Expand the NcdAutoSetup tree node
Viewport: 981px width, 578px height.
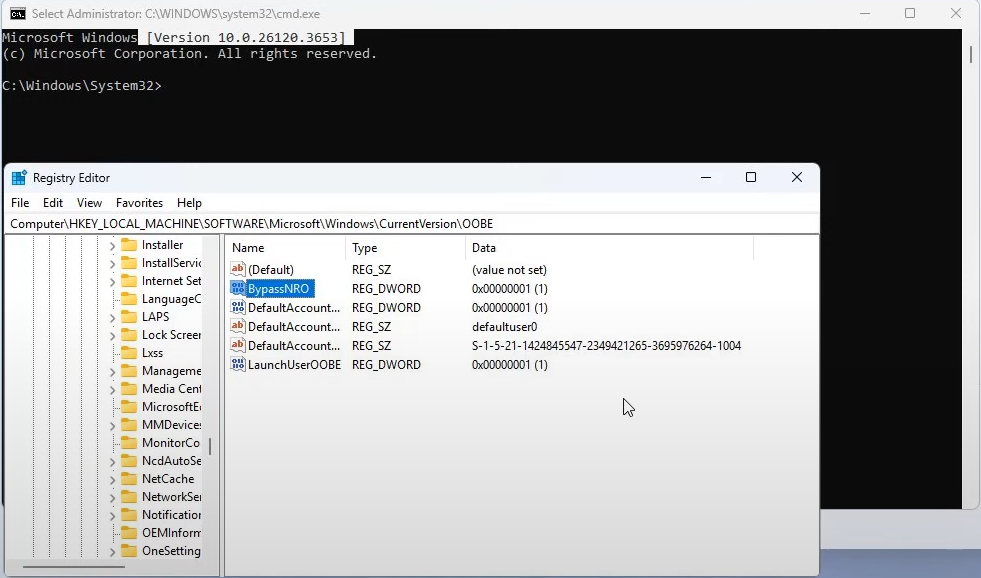click(x=113, y=462)
